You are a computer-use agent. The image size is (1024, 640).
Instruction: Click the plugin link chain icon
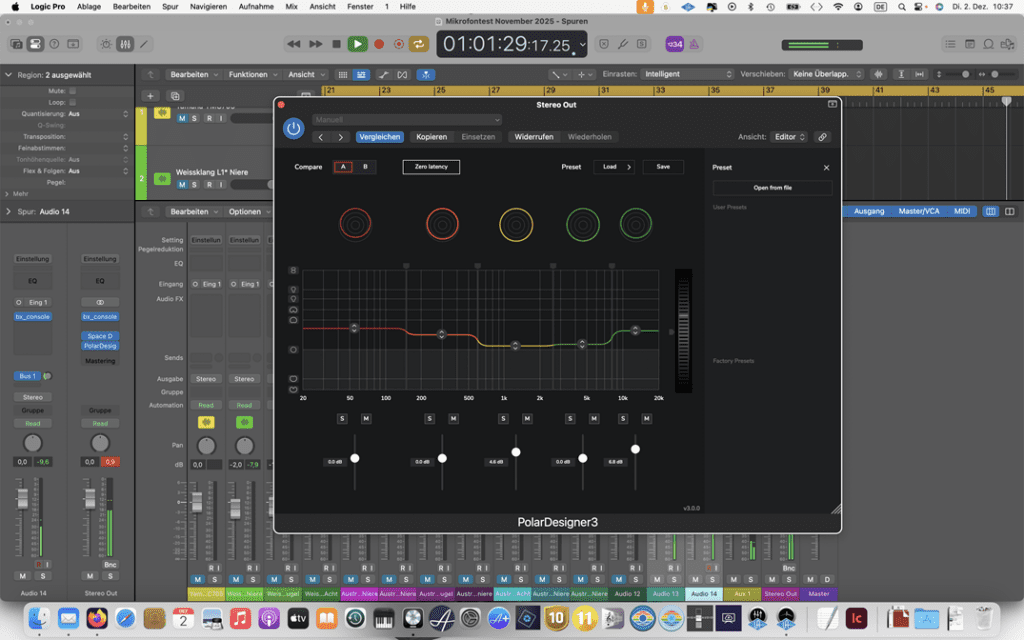(822, 137)
